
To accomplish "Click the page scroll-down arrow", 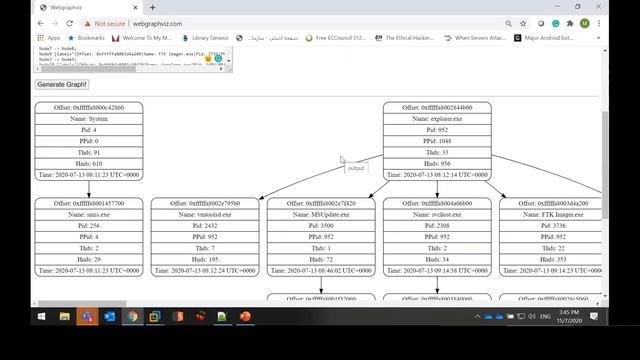I will (x=605, y=296).
